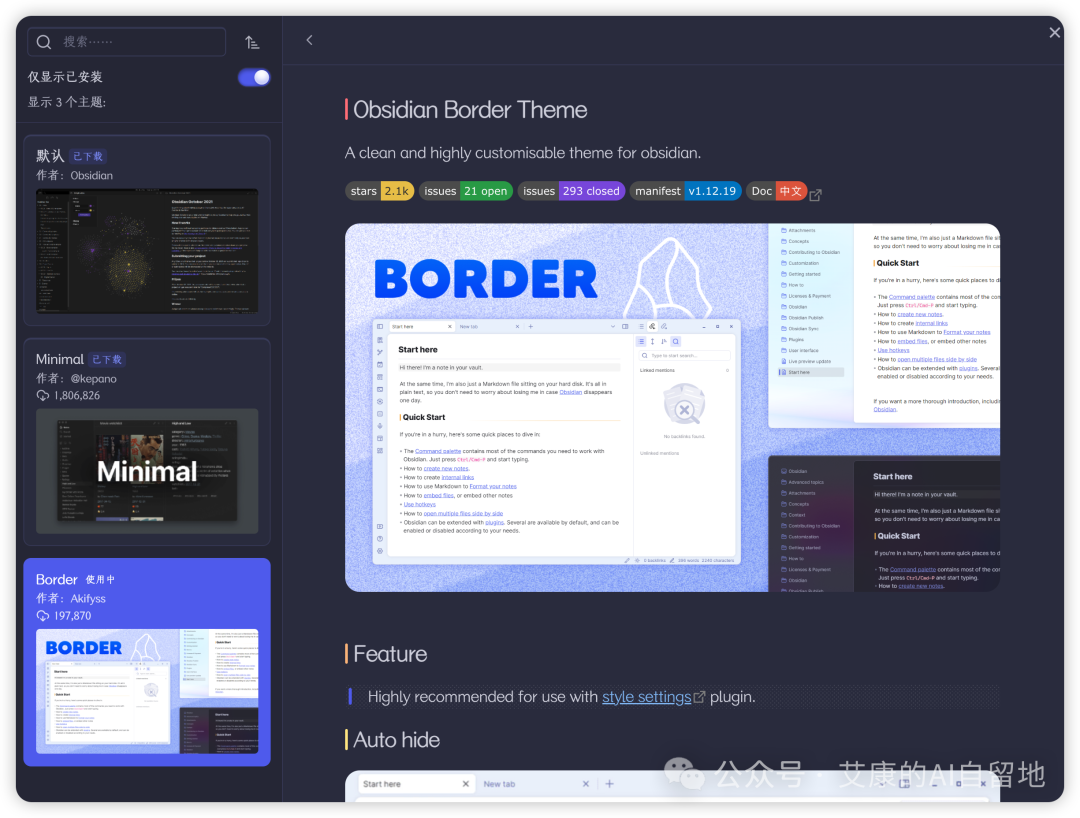
Task: Click the search magnifier icon
Action: 44,42
